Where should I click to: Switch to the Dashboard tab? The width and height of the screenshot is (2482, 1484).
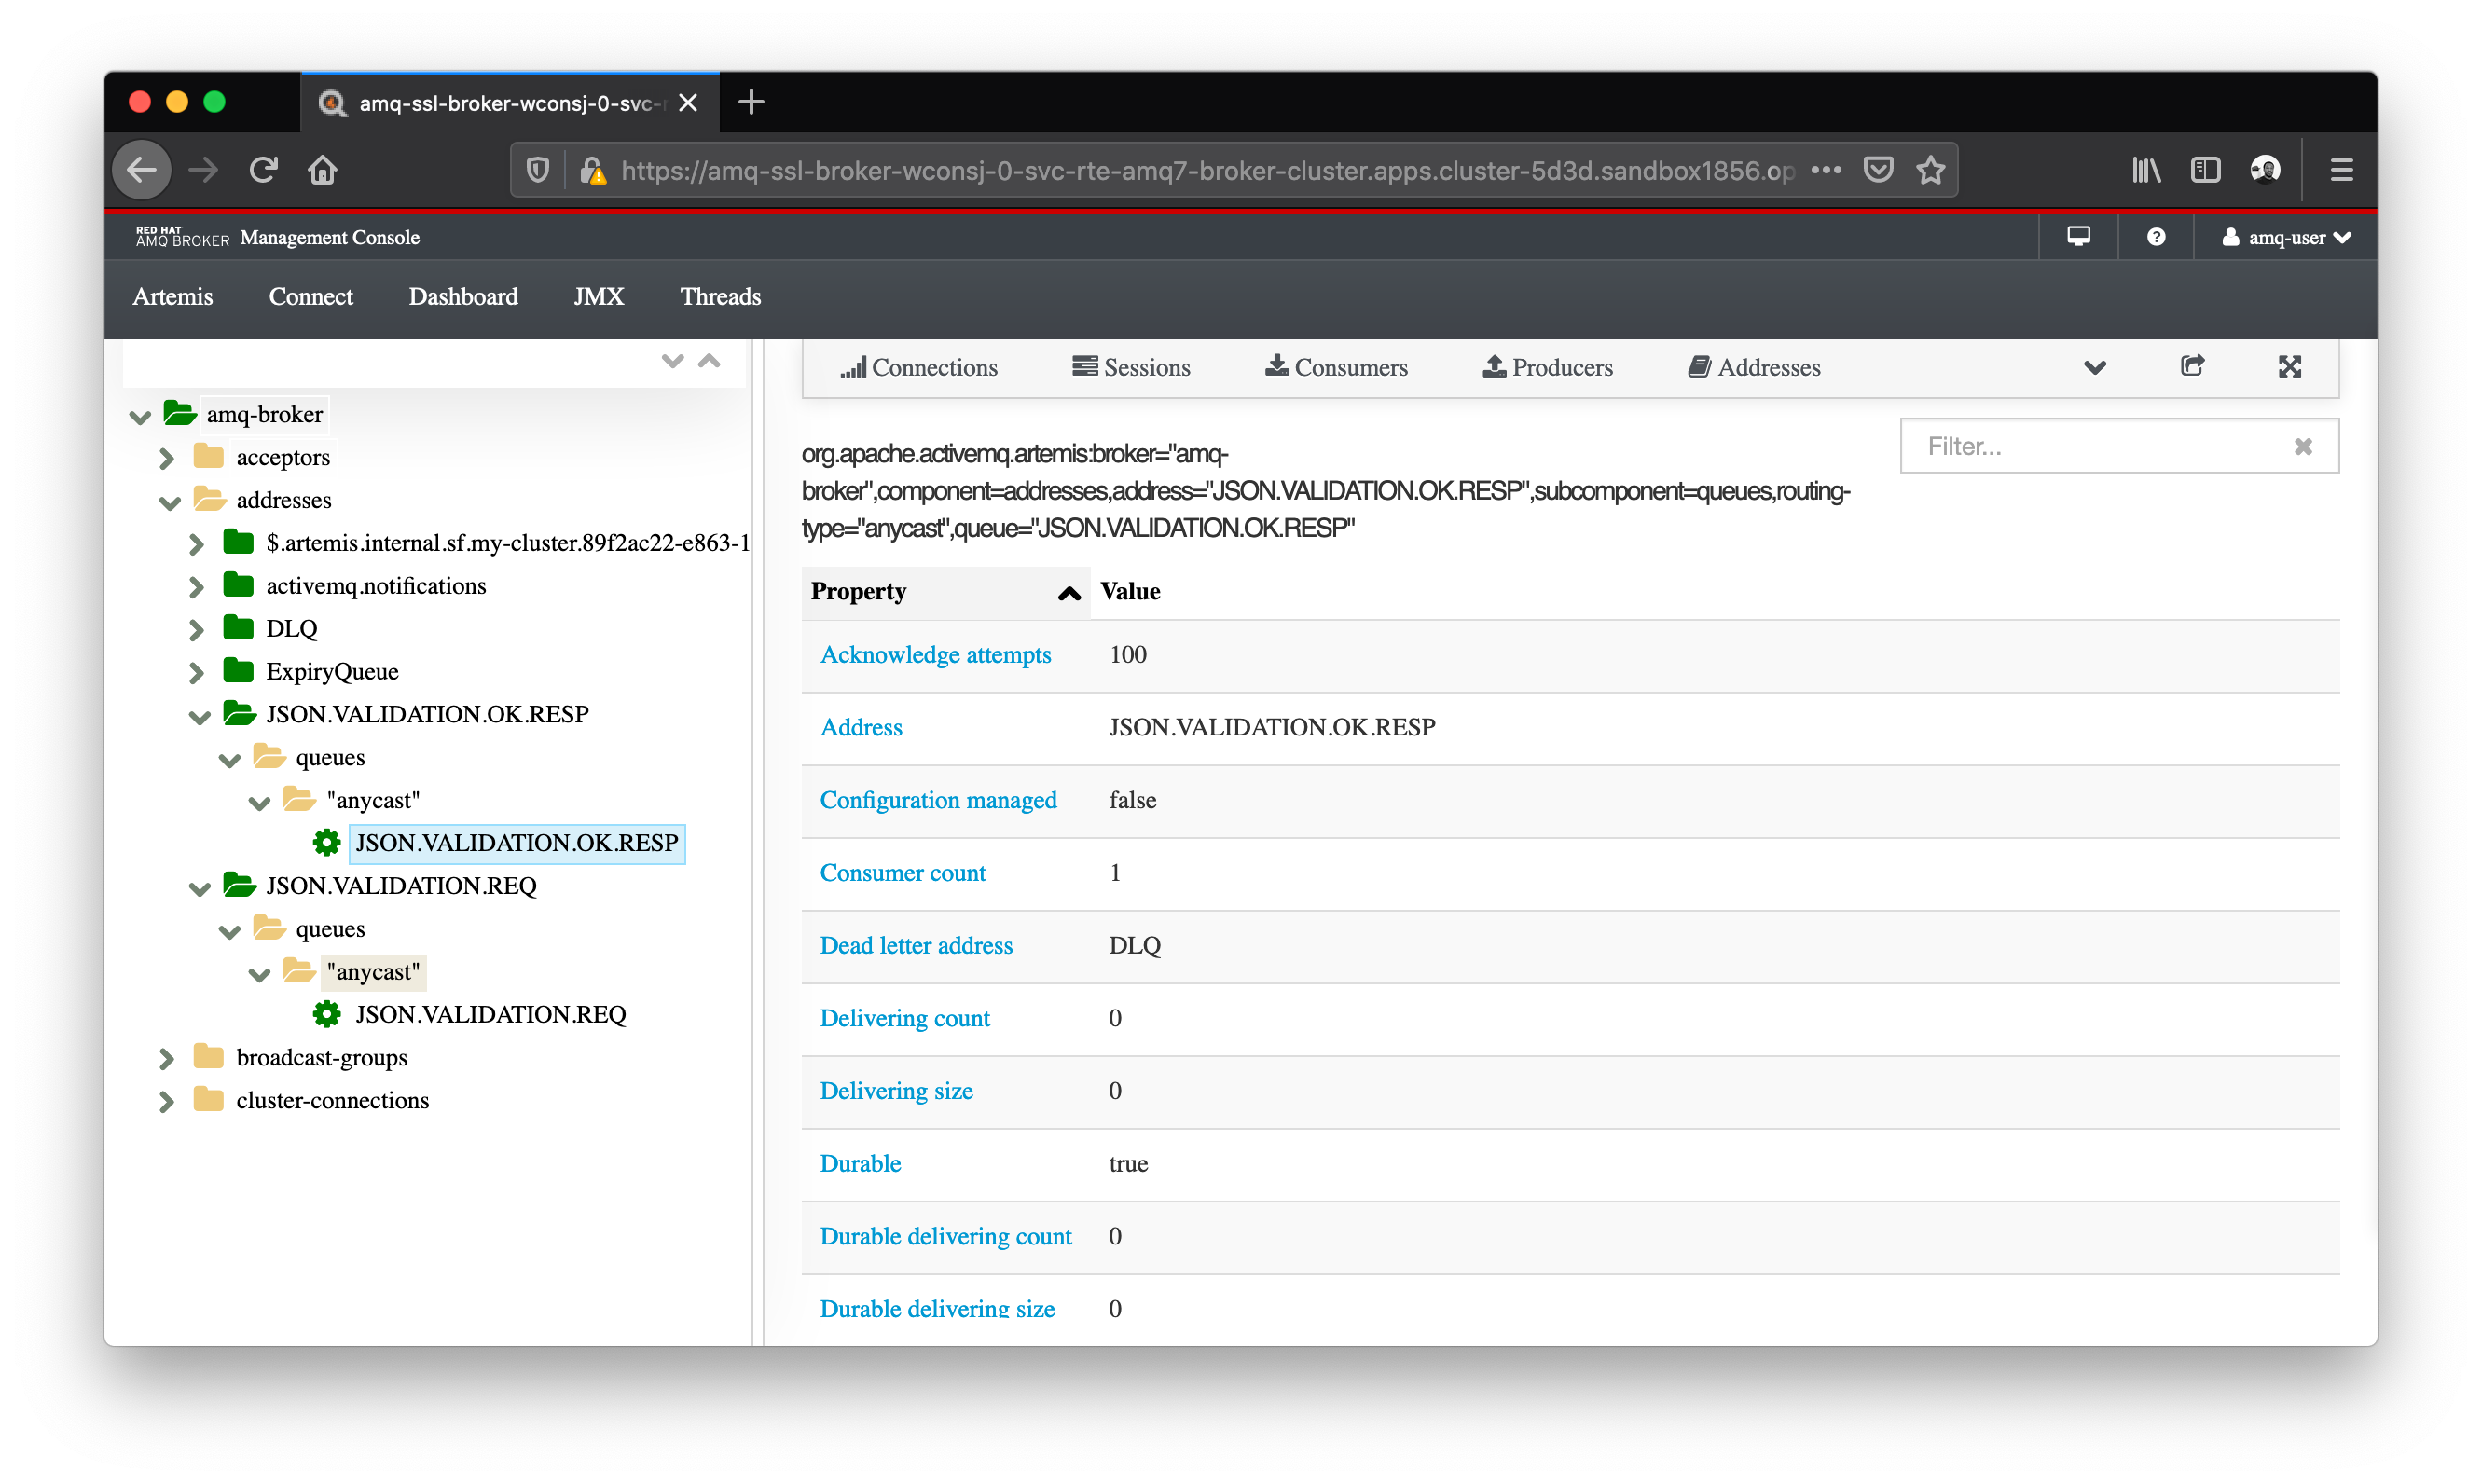463,297
